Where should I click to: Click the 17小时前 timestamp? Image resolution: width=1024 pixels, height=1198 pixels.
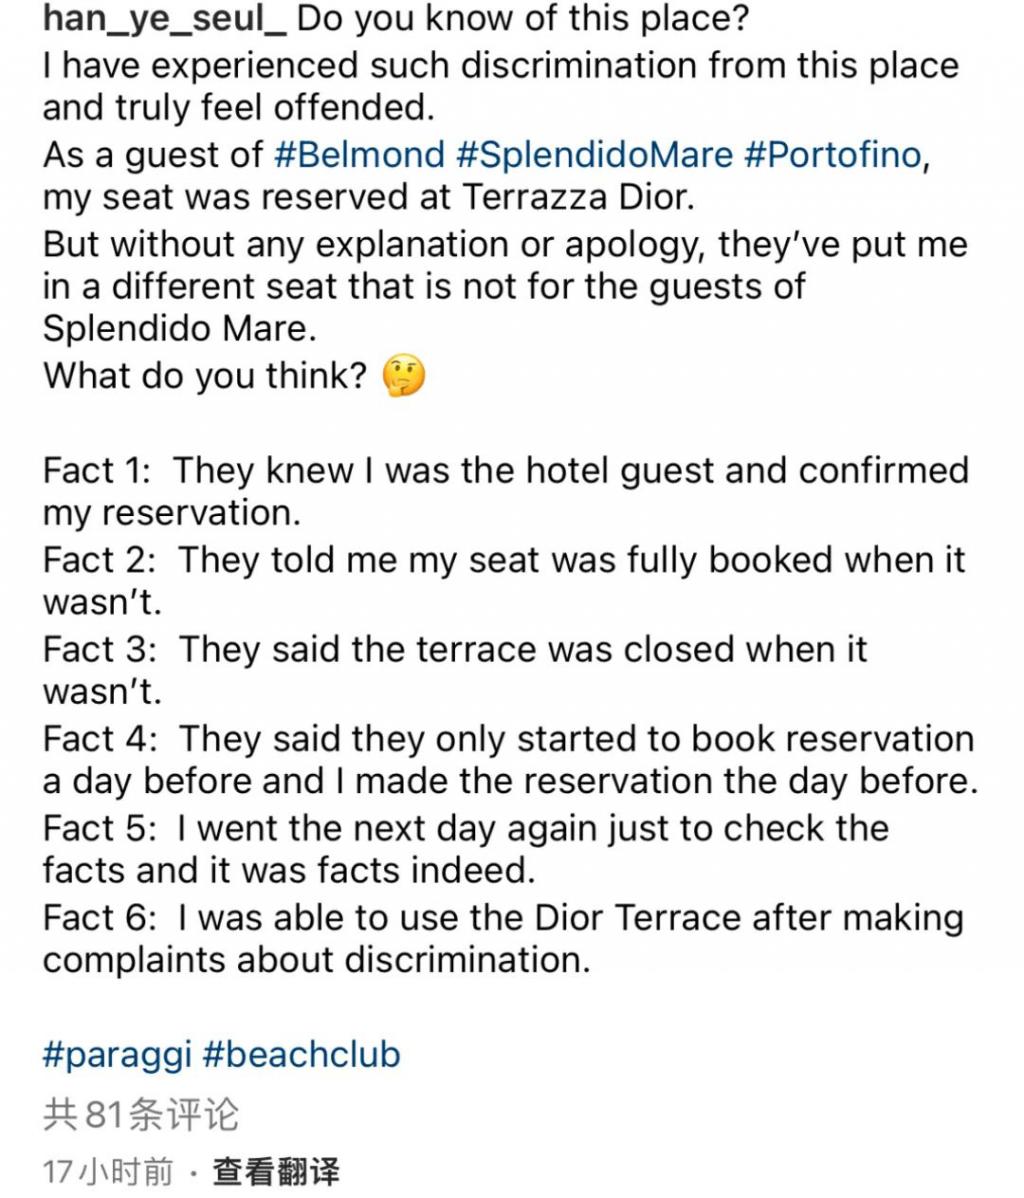click(108, 1171)
